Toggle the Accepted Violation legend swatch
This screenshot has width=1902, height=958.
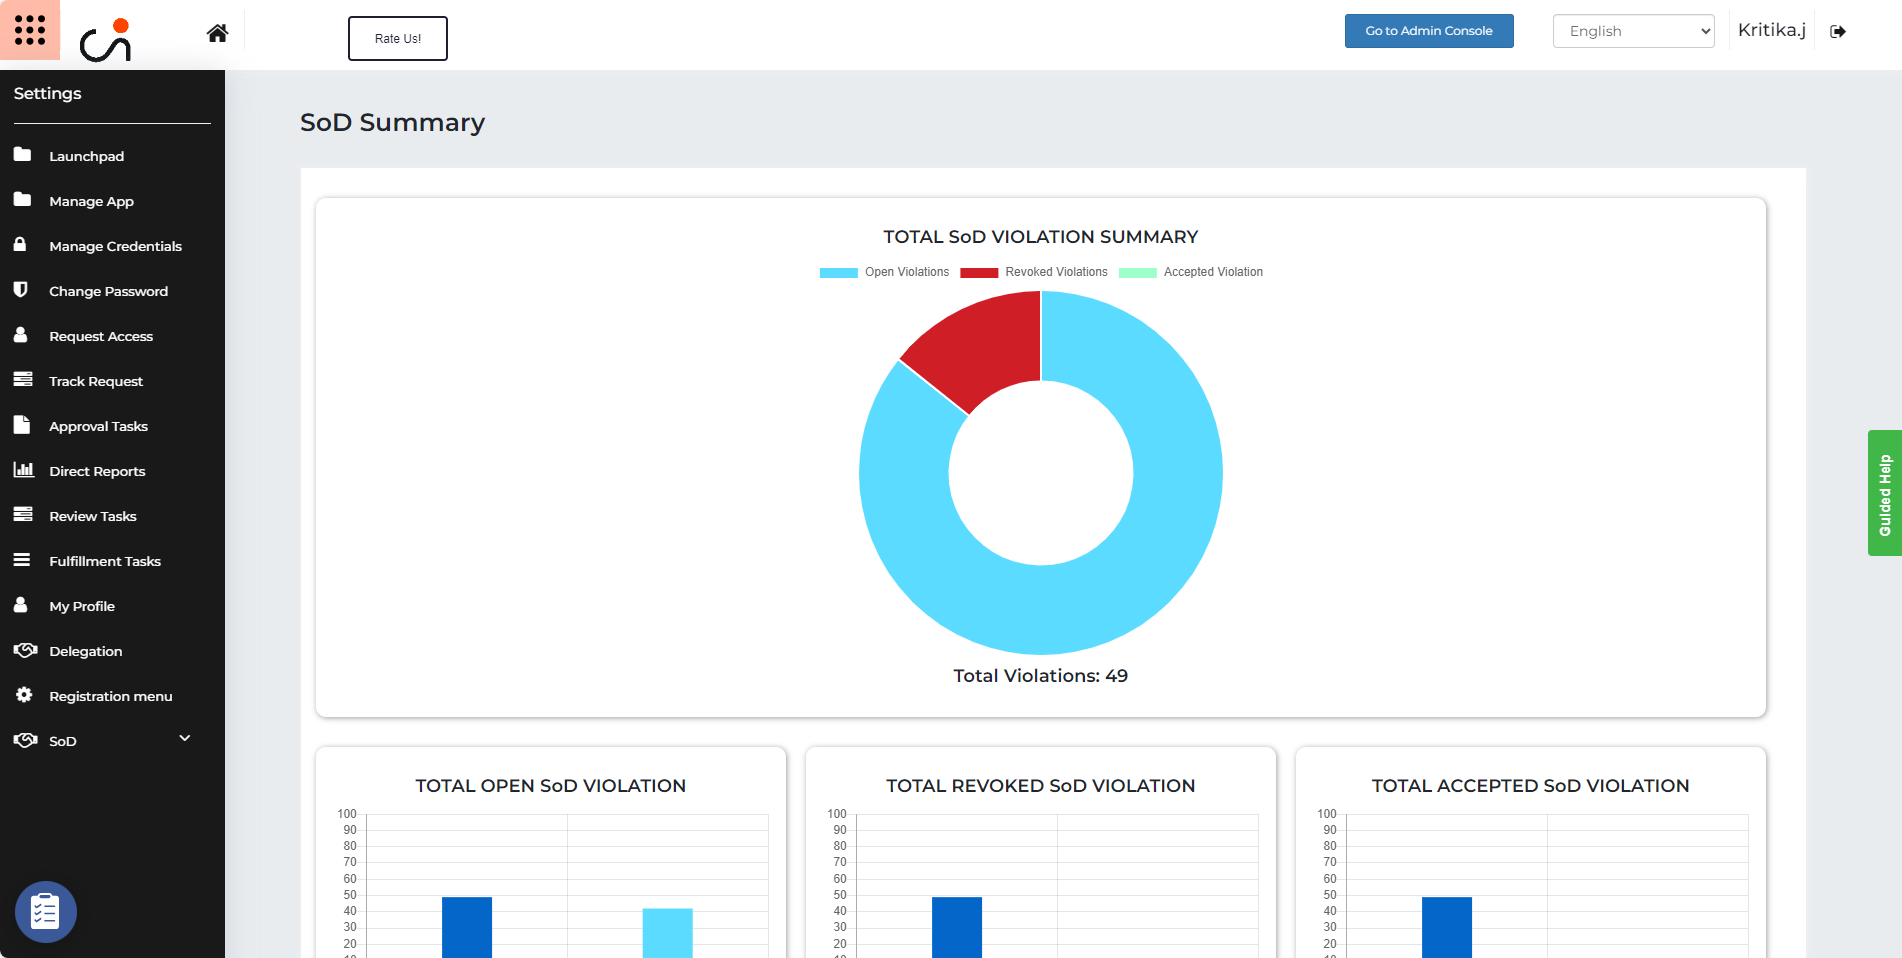click(x=1138, y=272)
